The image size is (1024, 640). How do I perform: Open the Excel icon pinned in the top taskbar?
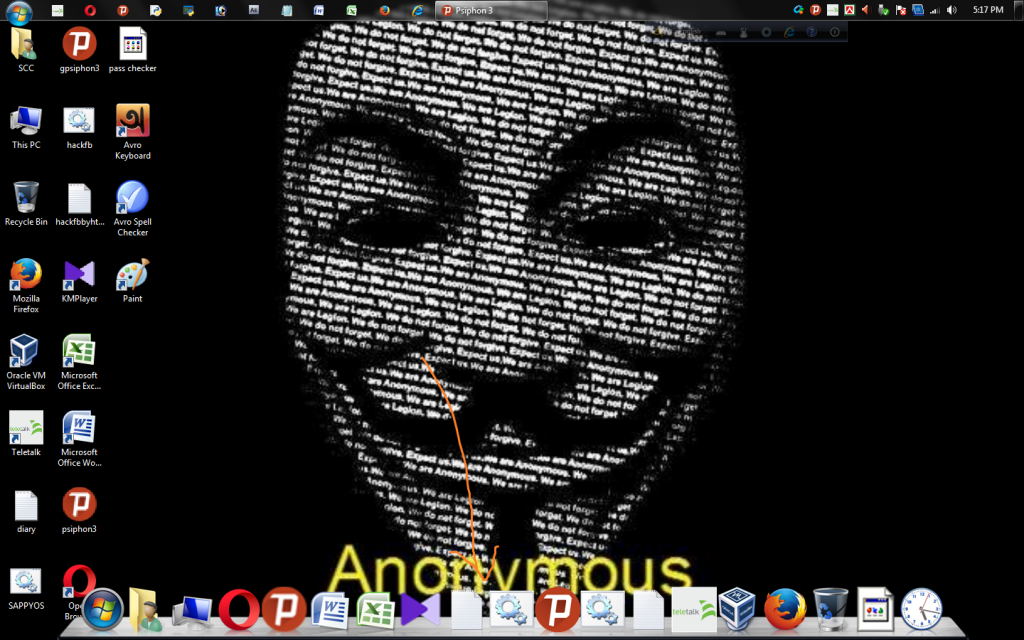pyautogui.click(x=351, y=10)
